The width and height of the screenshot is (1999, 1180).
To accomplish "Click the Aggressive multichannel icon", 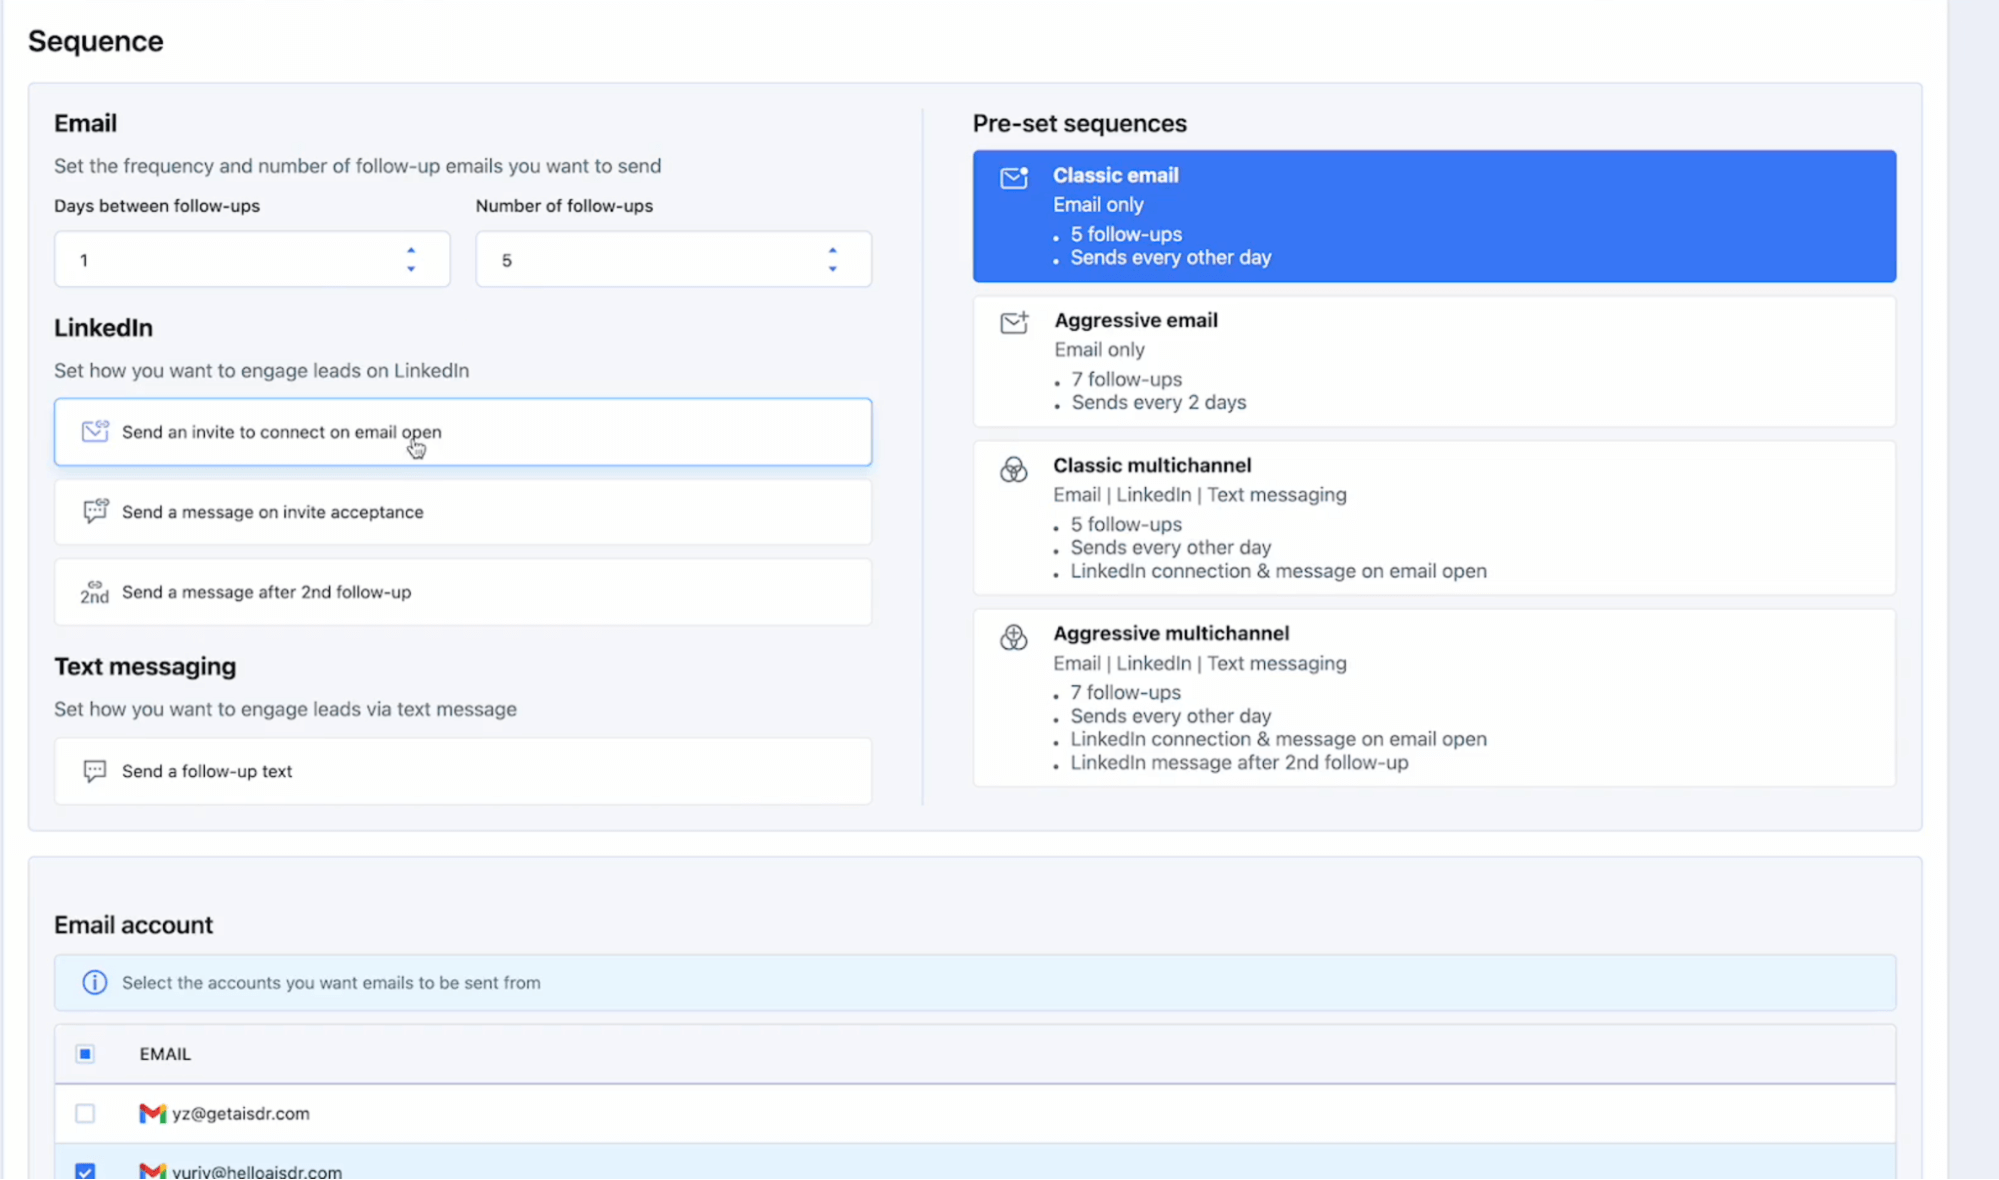I will pos(1013,638).
